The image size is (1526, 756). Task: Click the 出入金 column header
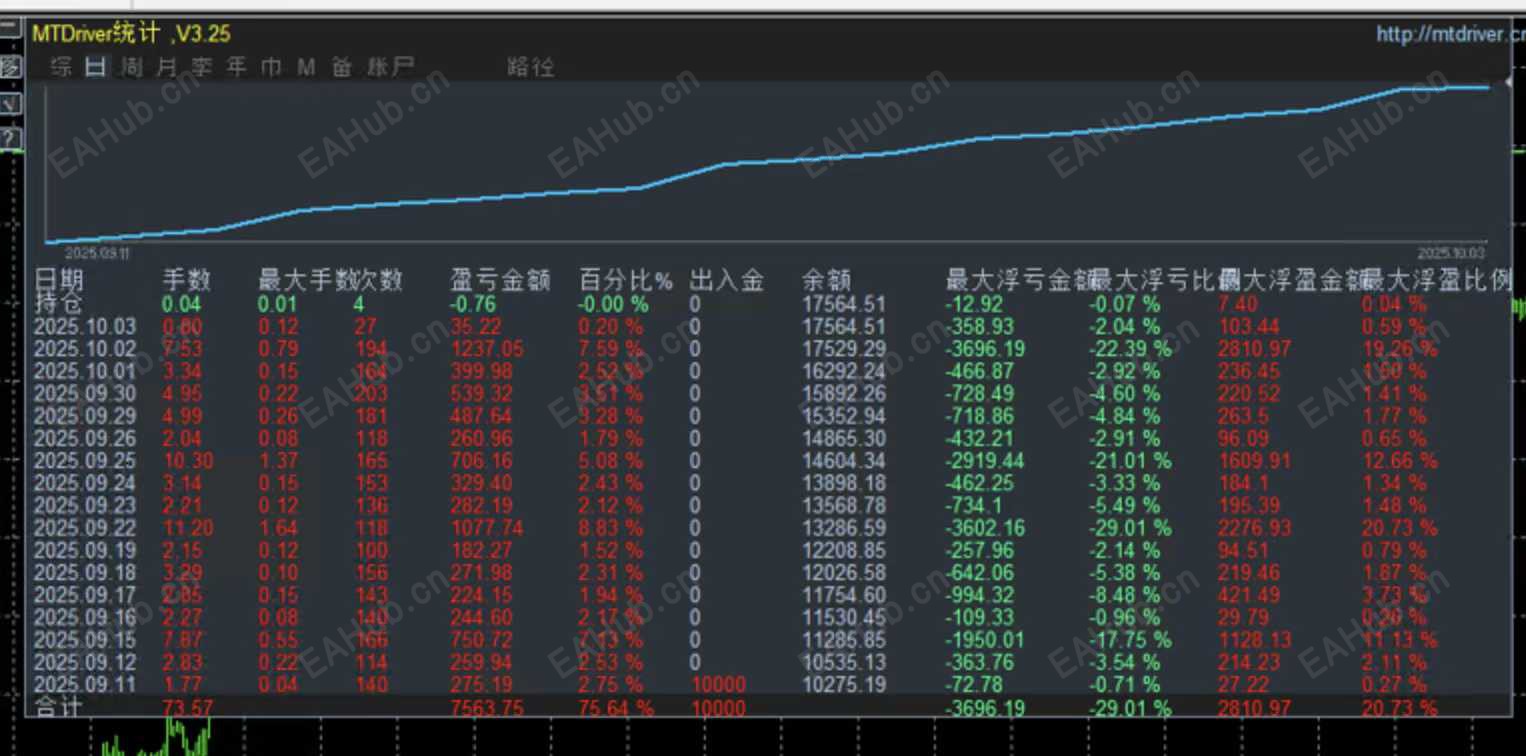(x=727, y=280)
